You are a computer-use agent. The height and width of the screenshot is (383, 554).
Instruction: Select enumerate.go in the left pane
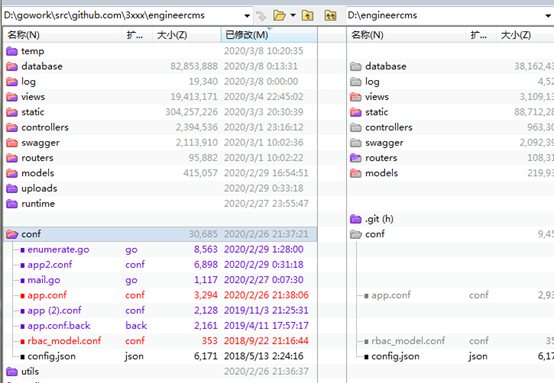58,250
